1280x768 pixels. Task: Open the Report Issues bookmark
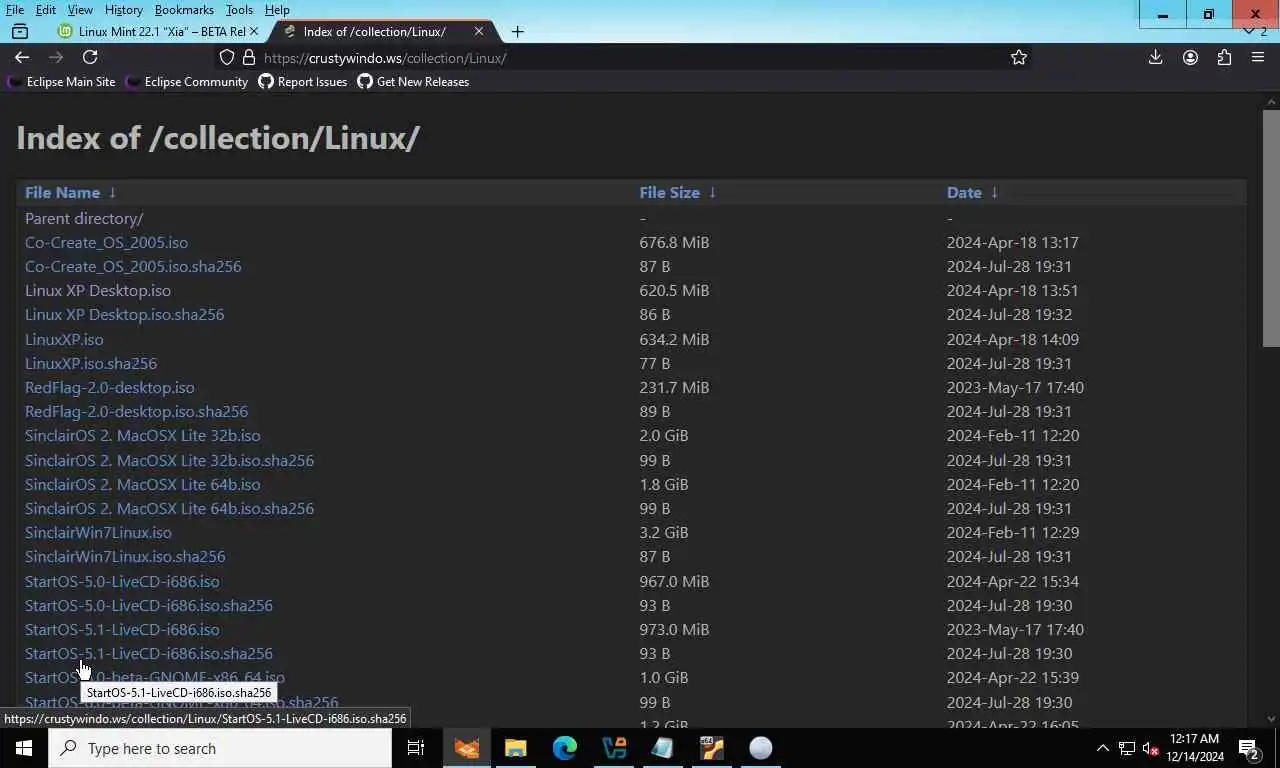(303, 82)
